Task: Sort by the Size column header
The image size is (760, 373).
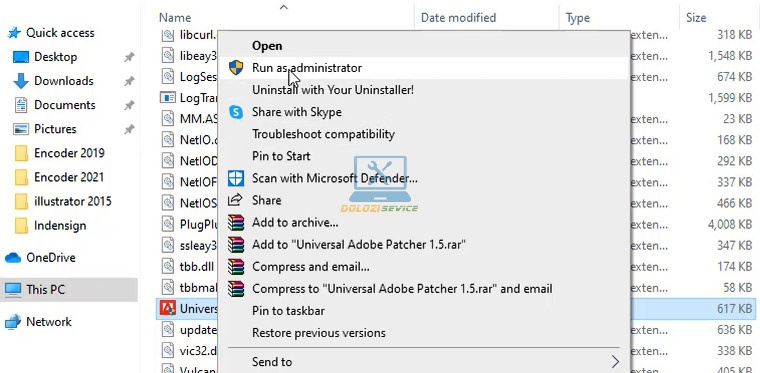Action: (696, 18)
